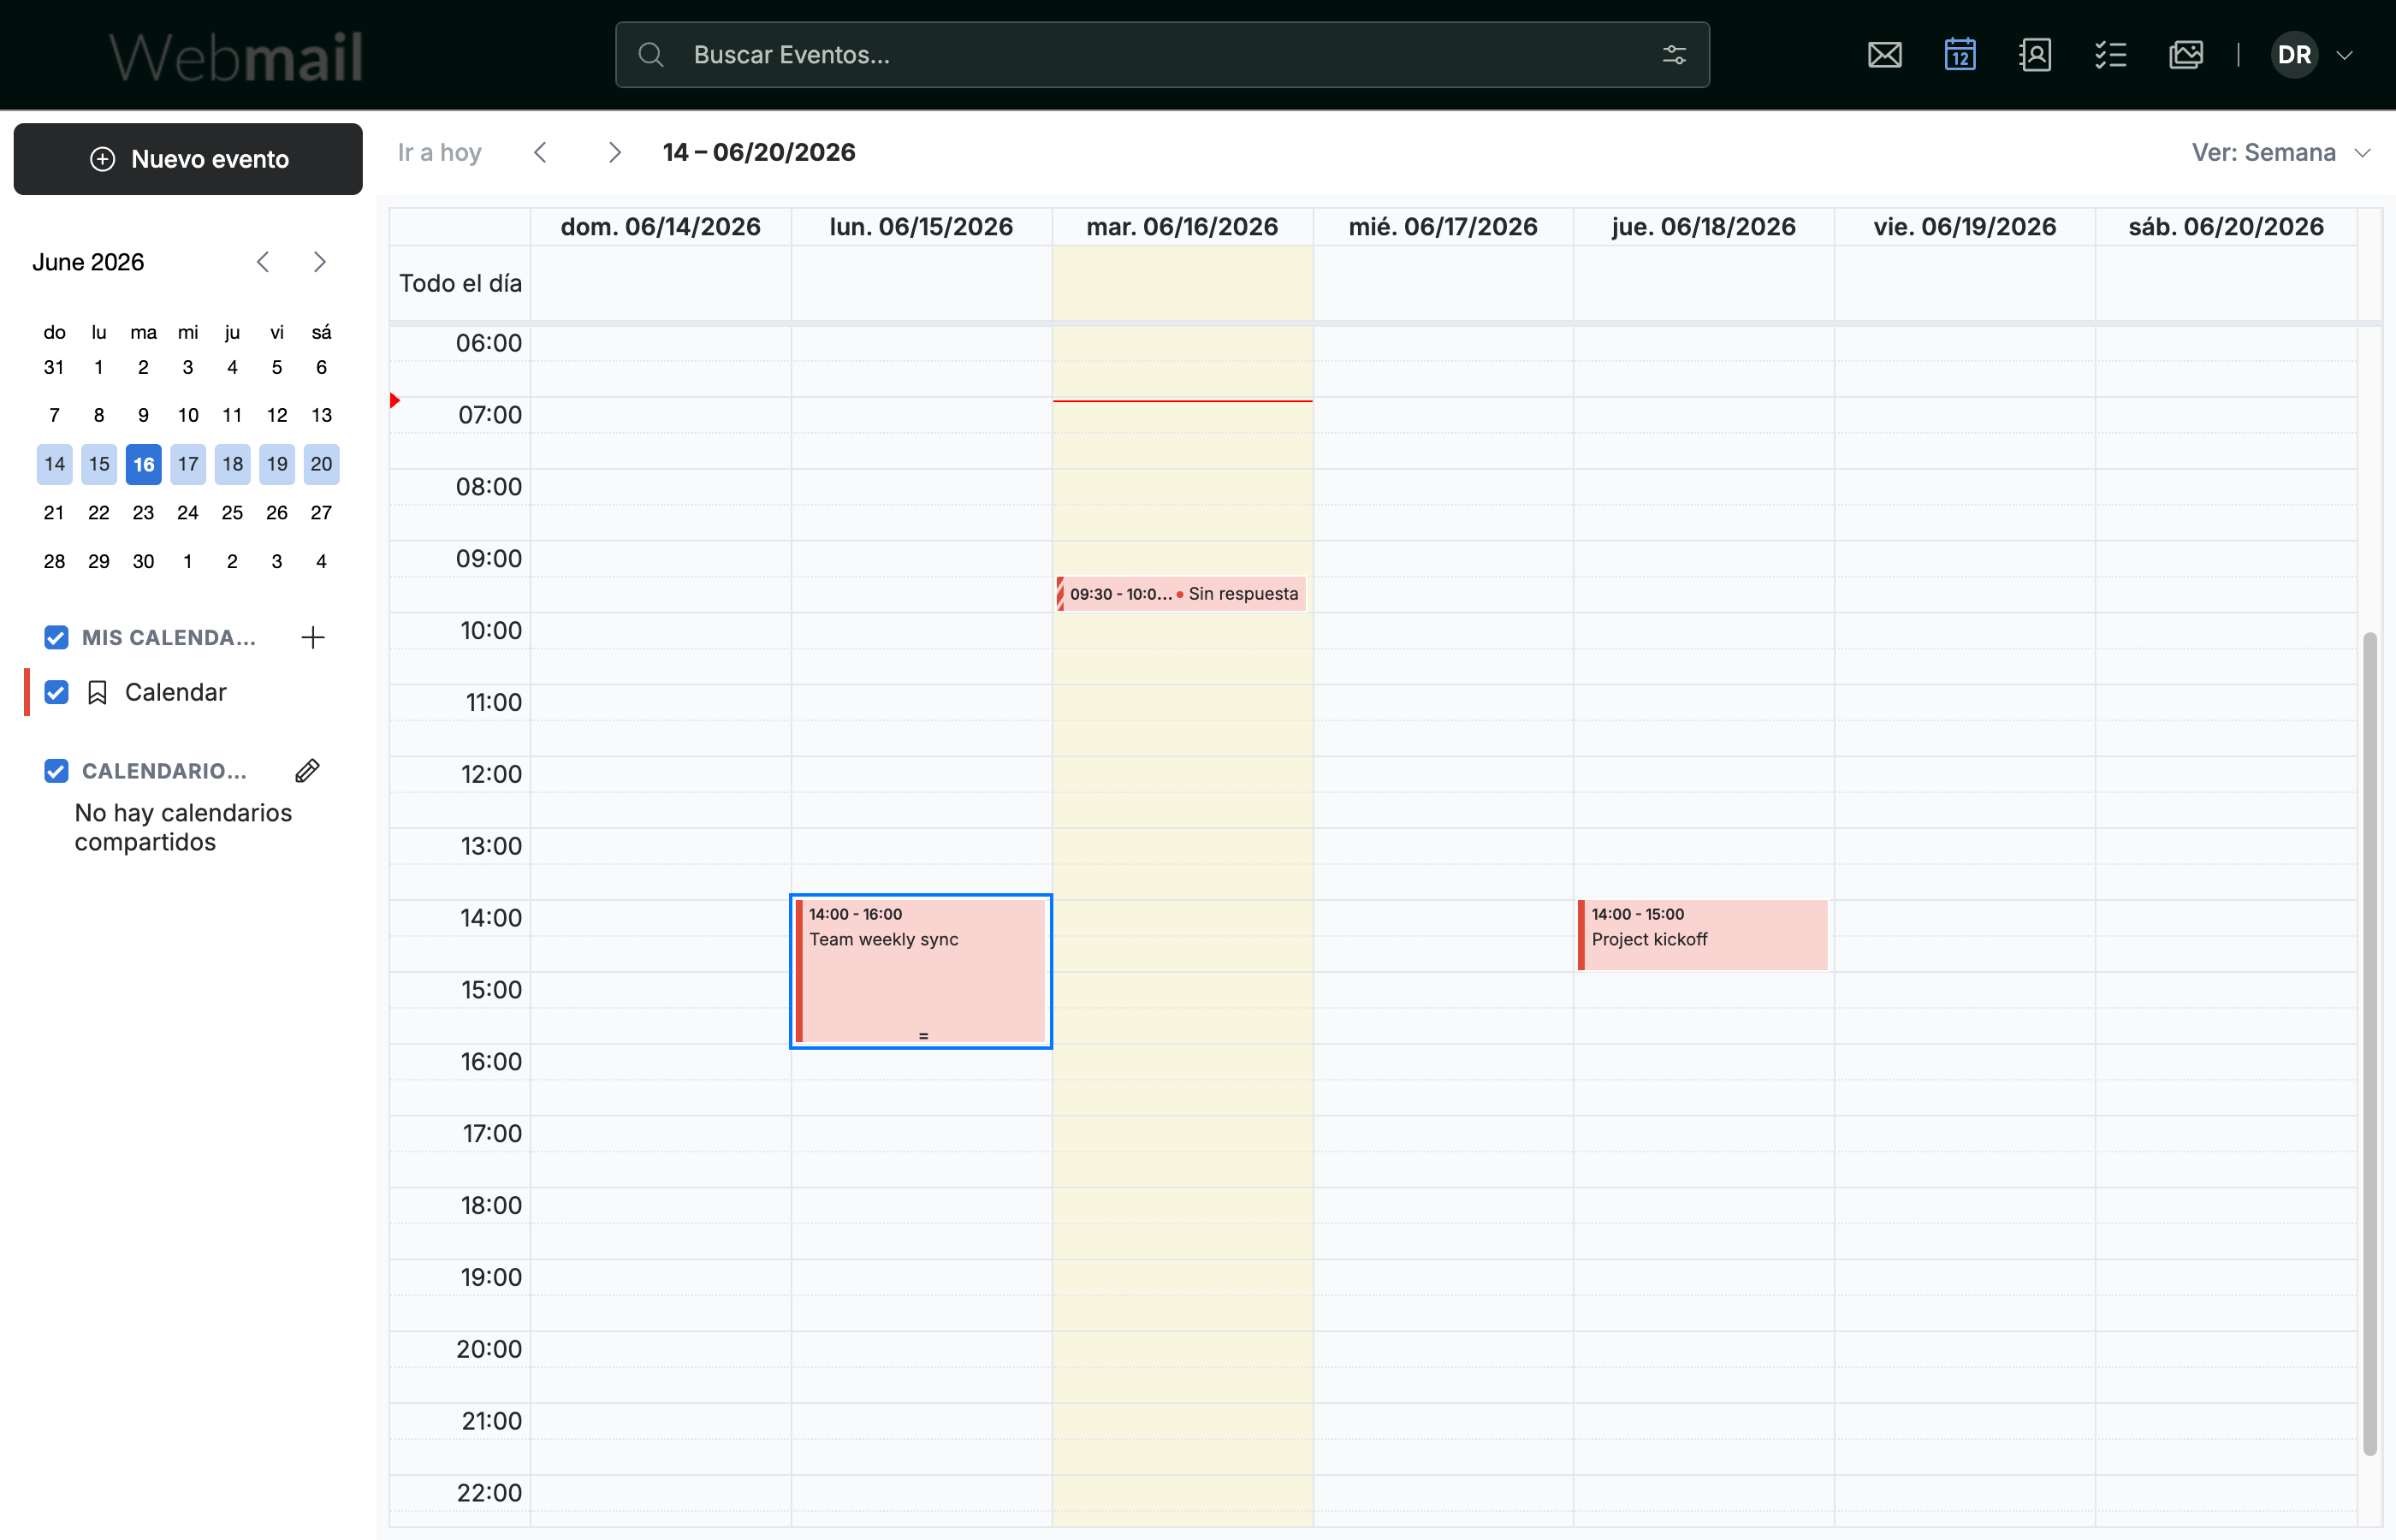Click the Buscar Eventos search field
Image resolution: width=2396 pixels, height=1540 pixels.
pos(1162,55)
